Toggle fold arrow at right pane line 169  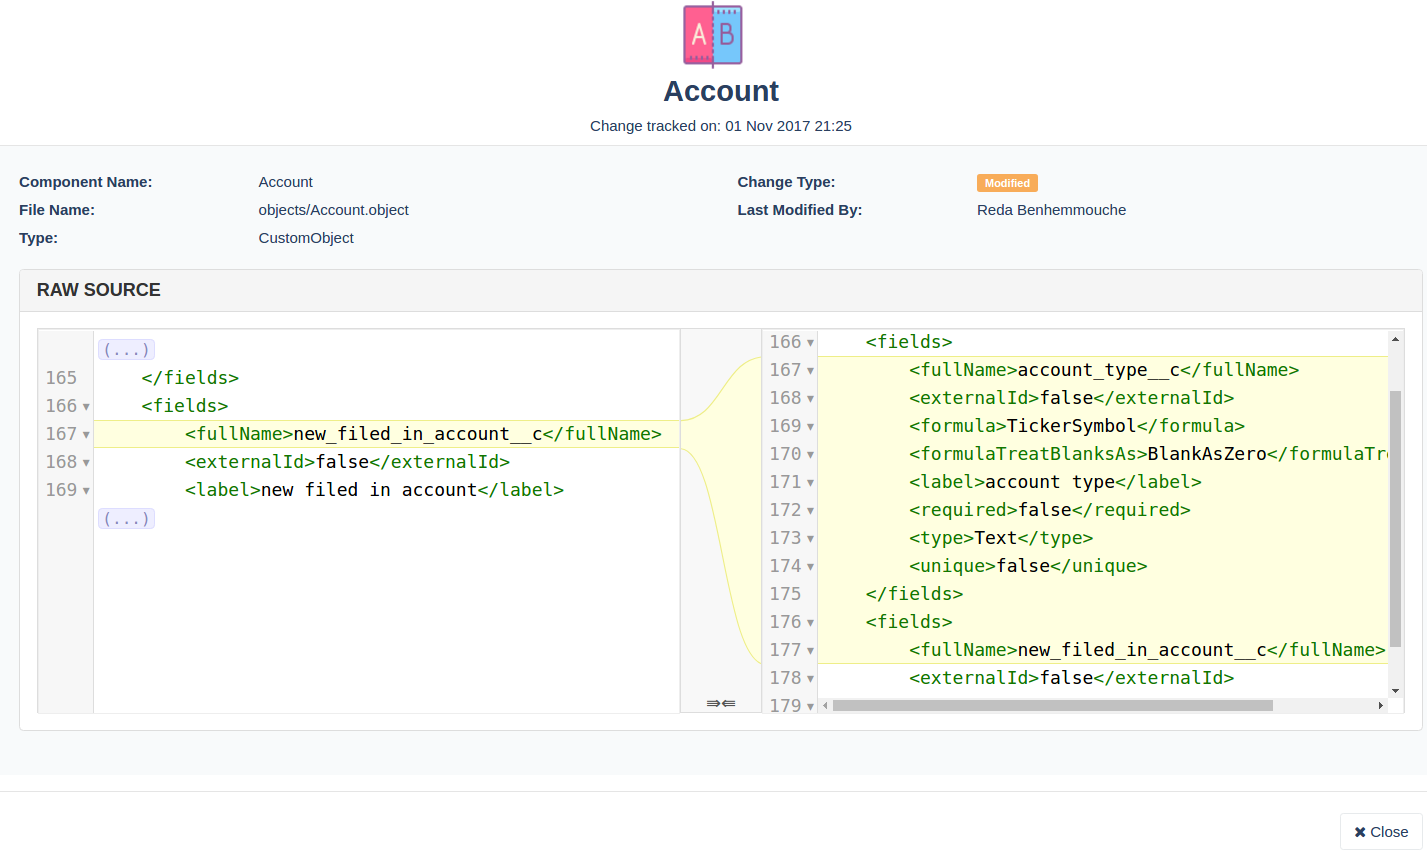click(x=810, y=427)
